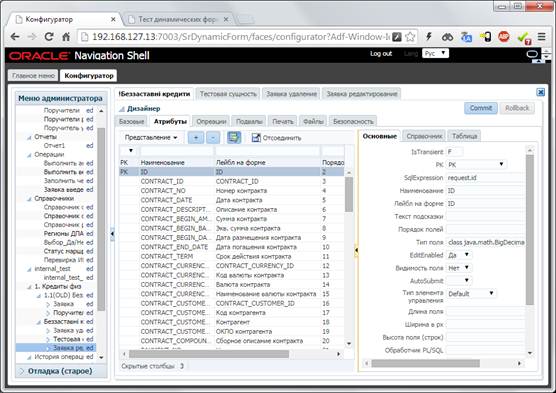Collapse the Справочники tree node
Viewport: 556px width, 393px height.
coord(29,199)
